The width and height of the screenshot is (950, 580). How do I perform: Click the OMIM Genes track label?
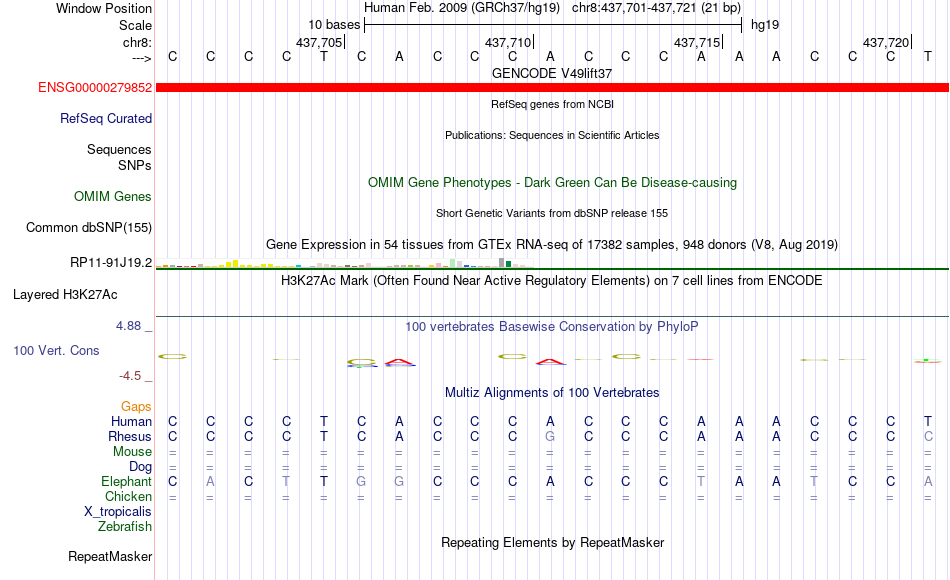[x=112, y=196]
